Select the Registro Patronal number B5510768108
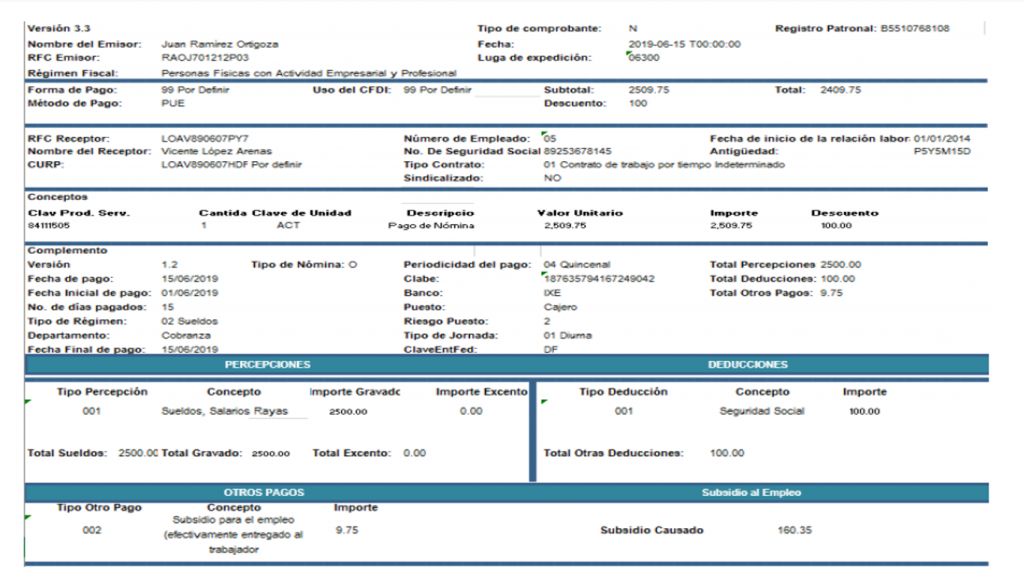 [x=915, y=29]
